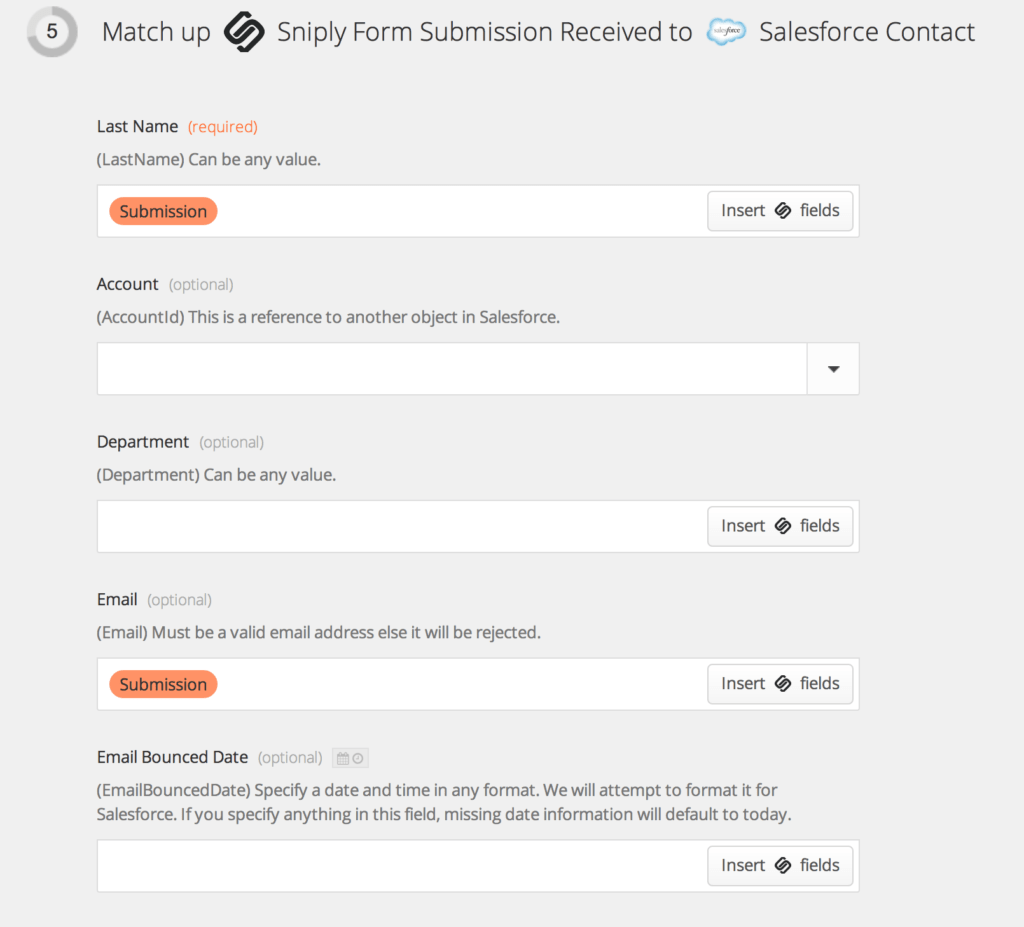Click the Email Bounced Date input field

click(x=400, y=866)
